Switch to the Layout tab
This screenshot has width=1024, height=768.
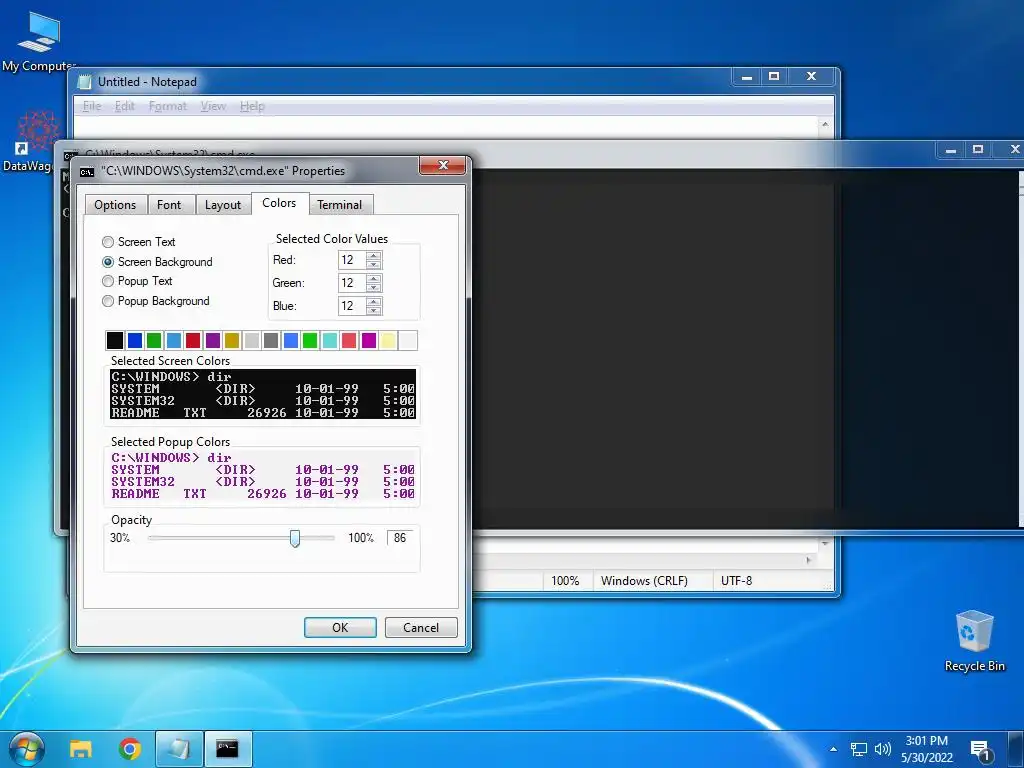223,205
